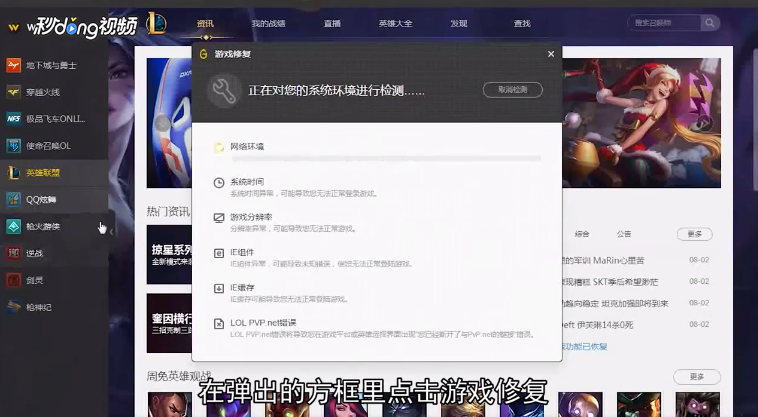Viewport: 758px width, 417px height.
Task: Open Christmas champion banner image
Action: (x=641, y=123)
